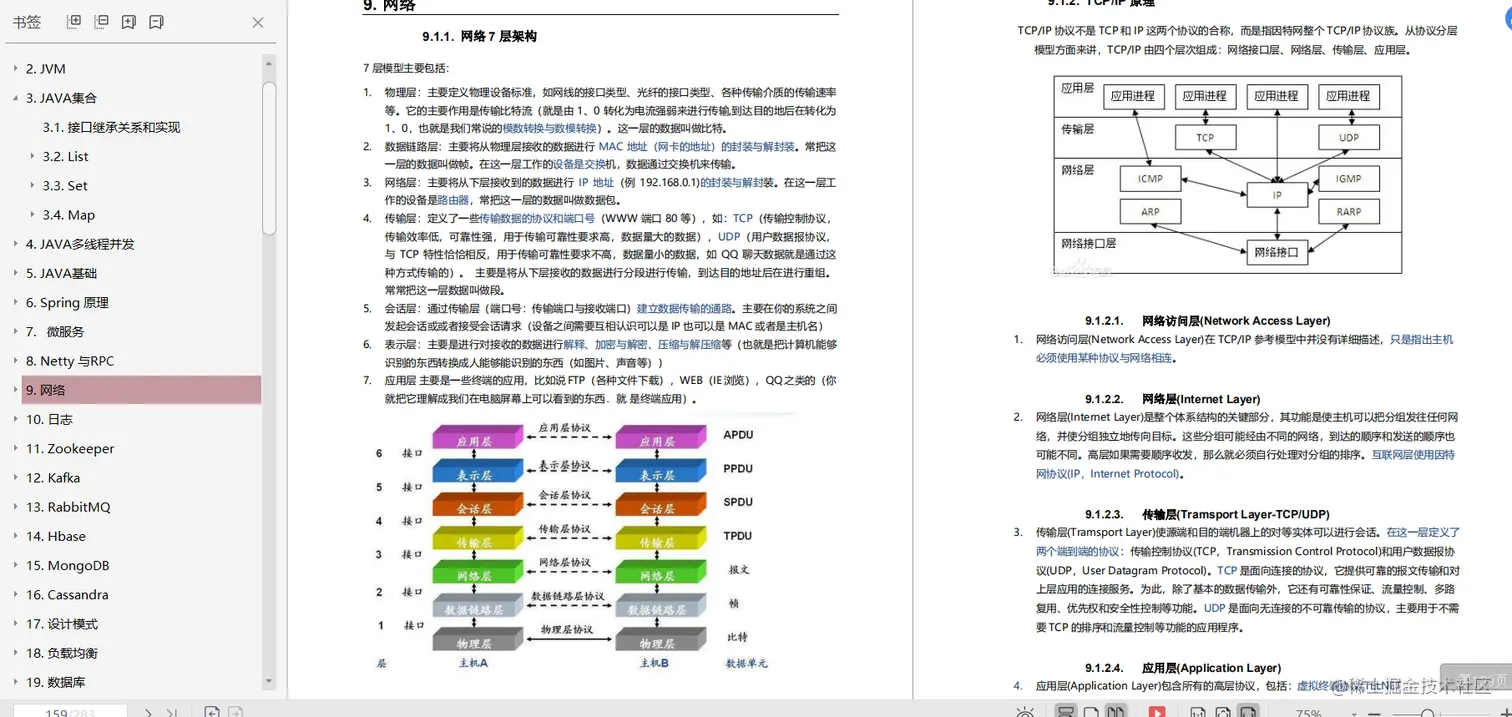Image resolution: width=1512 pixels, height=717 pixels.
Task: Open the red video play feature
Action: pyautogui.click(x=1158, y=711)
